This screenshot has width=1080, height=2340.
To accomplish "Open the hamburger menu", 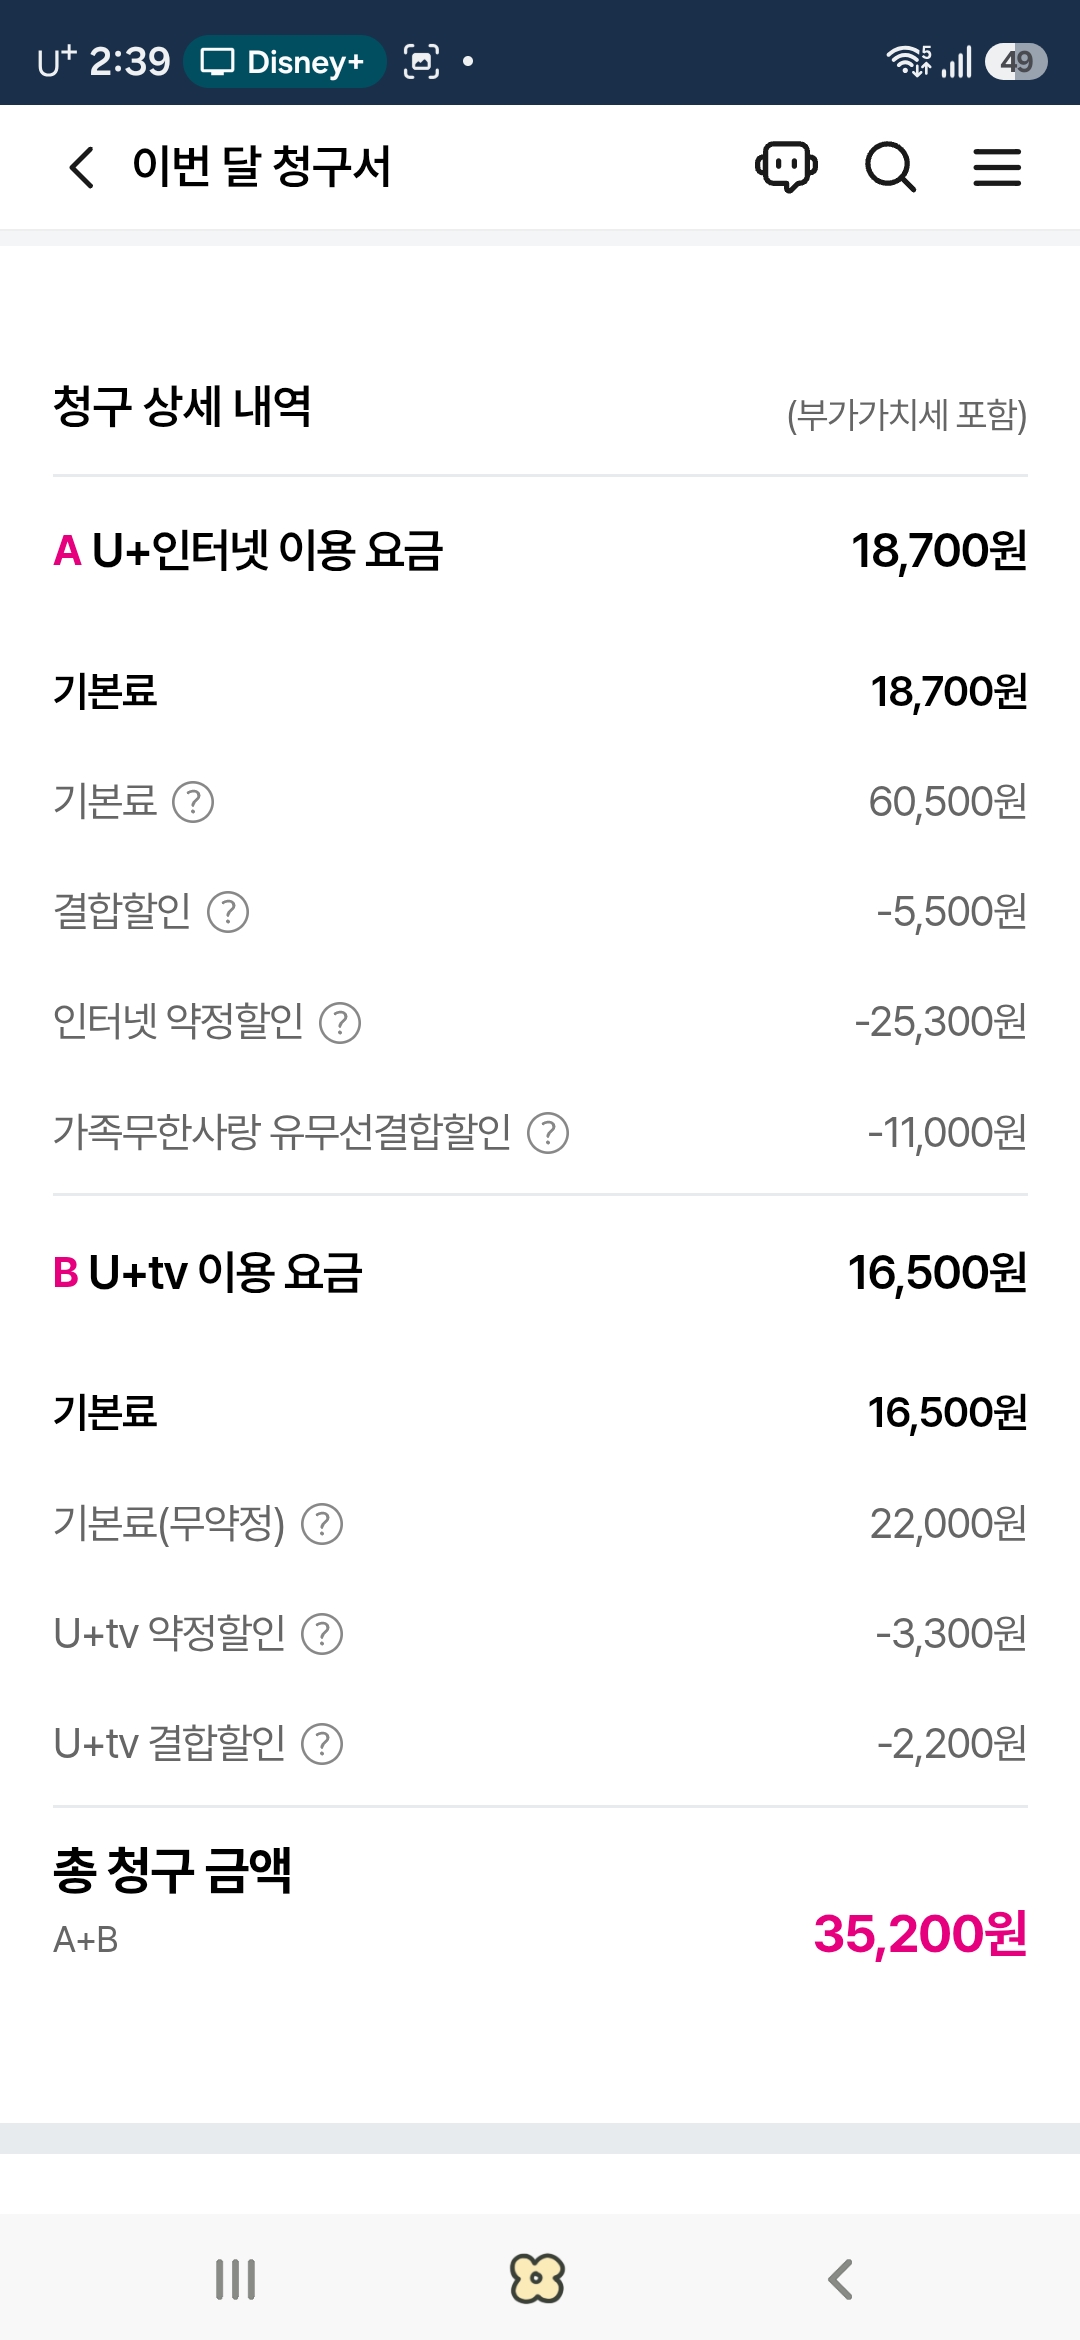I will coord(997,167).
